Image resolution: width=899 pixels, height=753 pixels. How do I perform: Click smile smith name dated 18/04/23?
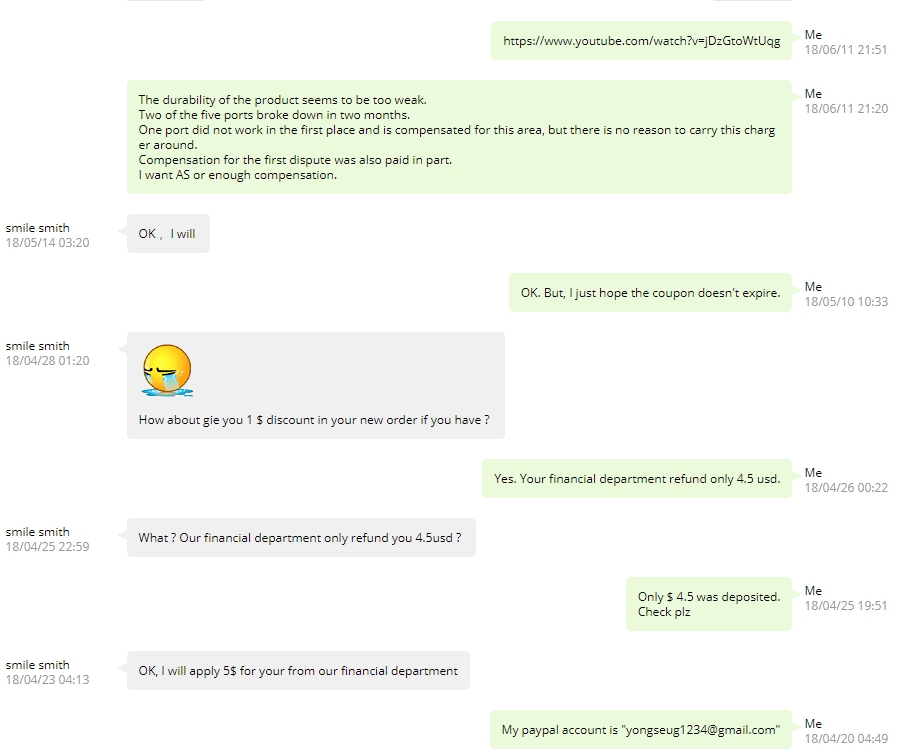[38, 665]
